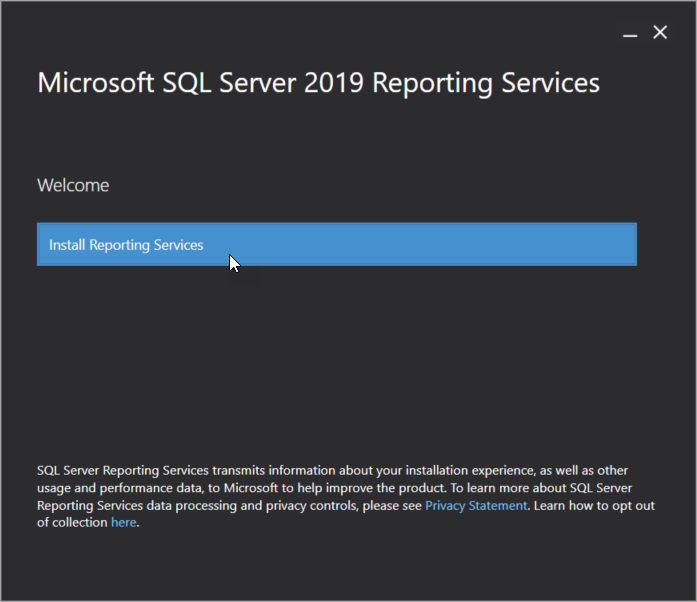Click the Welcome heading

[x=73, y=185]
